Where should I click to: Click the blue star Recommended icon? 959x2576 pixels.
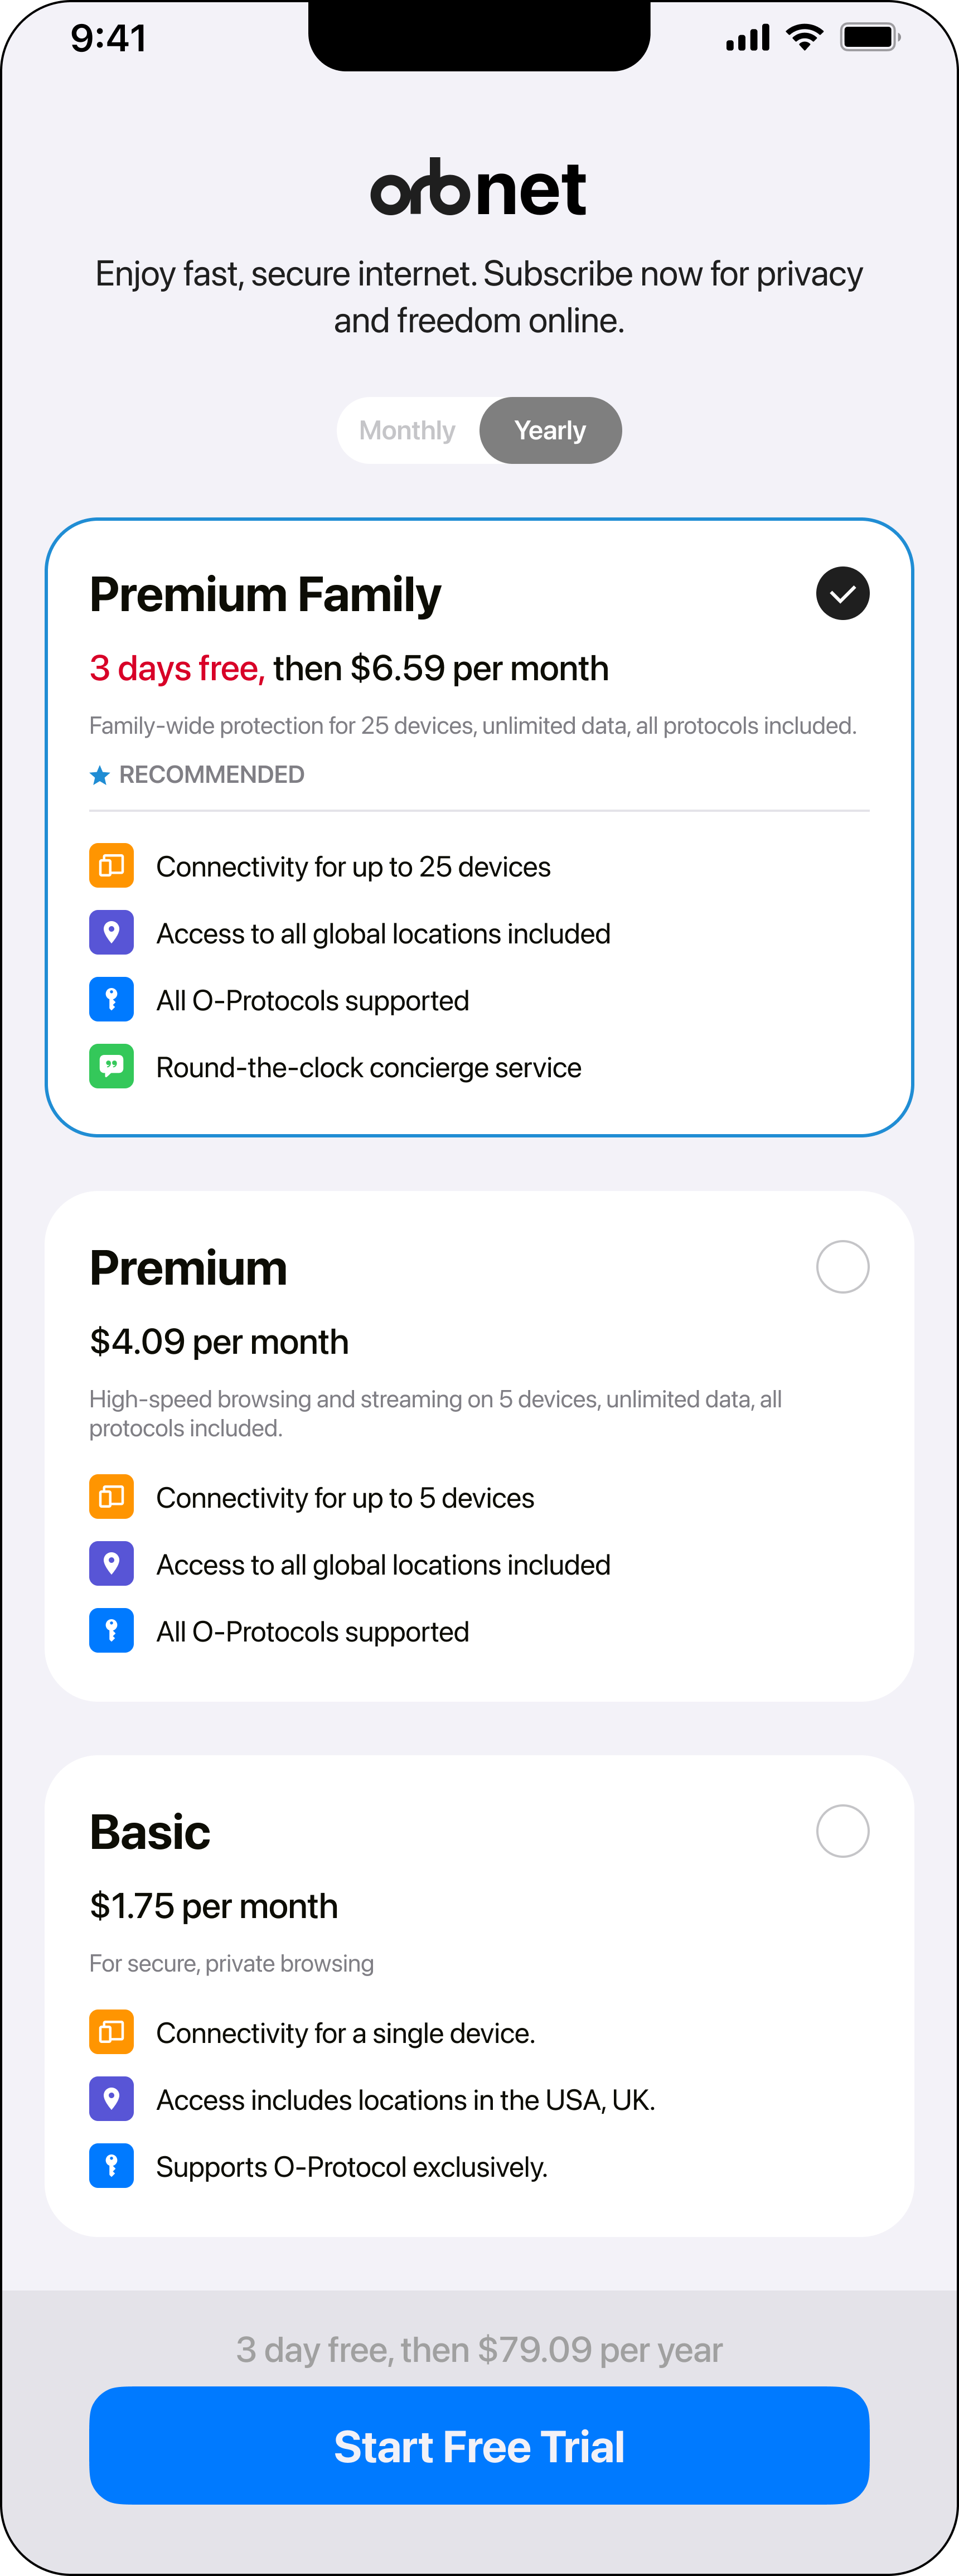[100, 775]
